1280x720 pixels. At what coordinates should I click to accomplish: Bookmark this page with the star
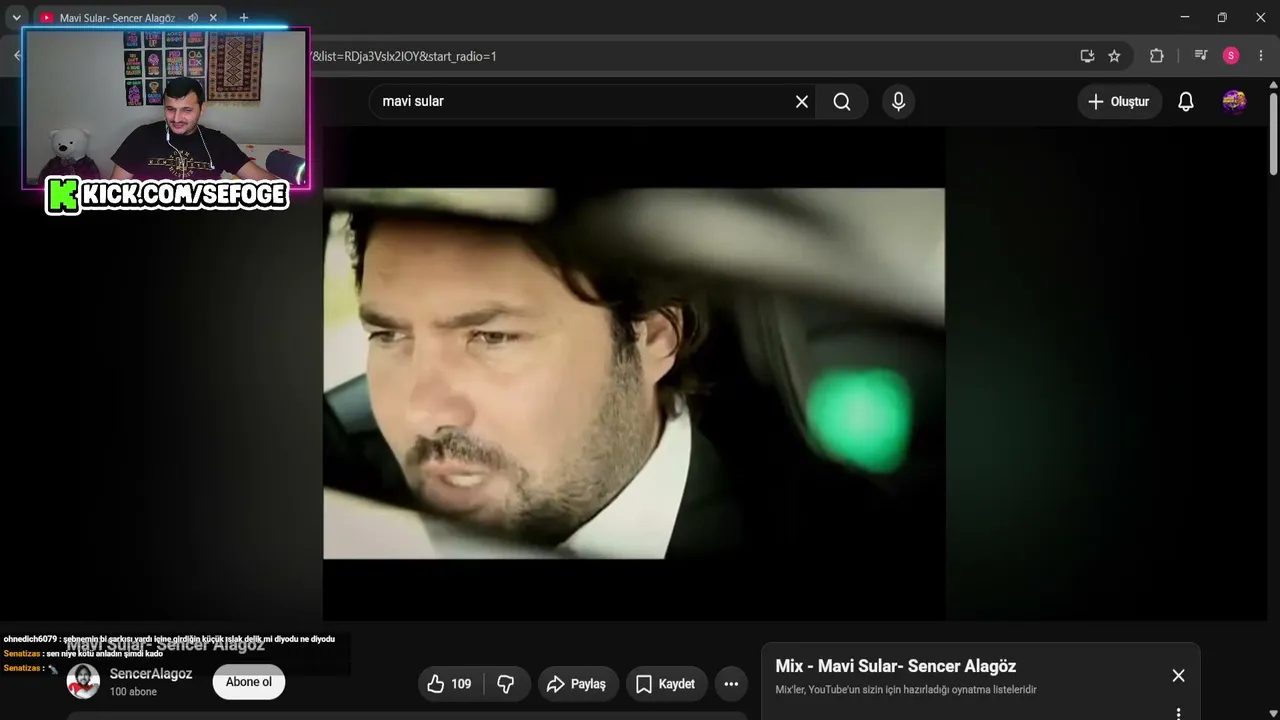click(x=1114, y=56)
